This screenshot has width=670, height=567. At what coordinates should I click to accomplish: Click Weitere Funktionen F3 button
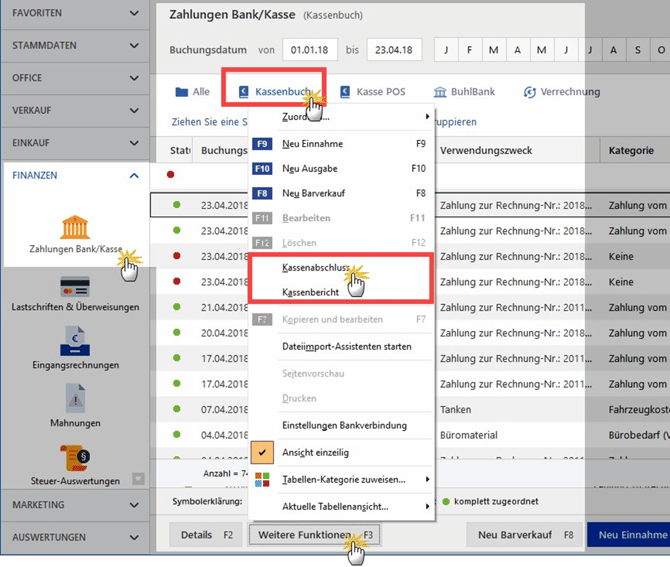(314, 535)
